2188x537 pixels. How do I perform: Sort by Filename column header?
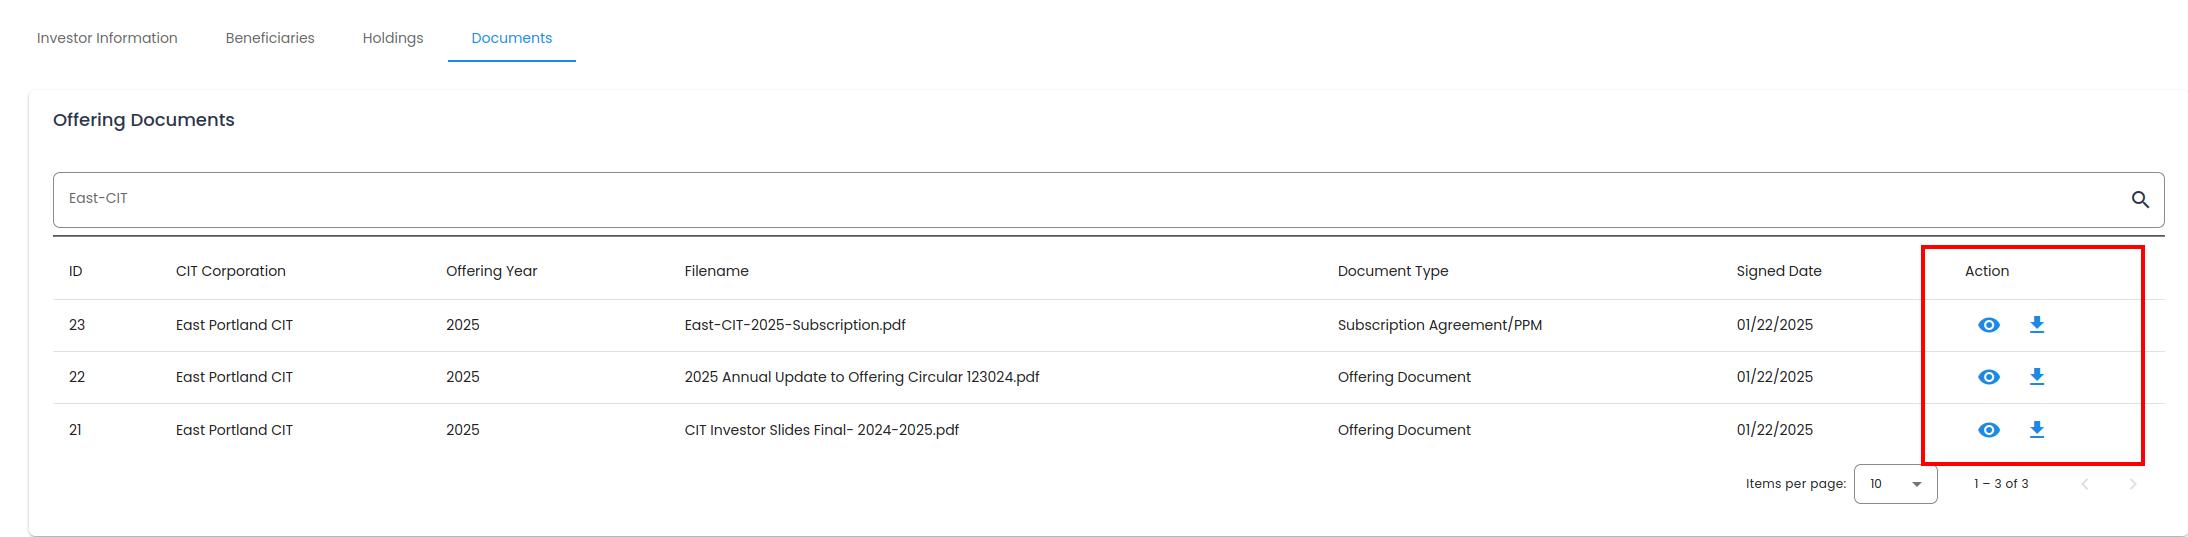716,271
